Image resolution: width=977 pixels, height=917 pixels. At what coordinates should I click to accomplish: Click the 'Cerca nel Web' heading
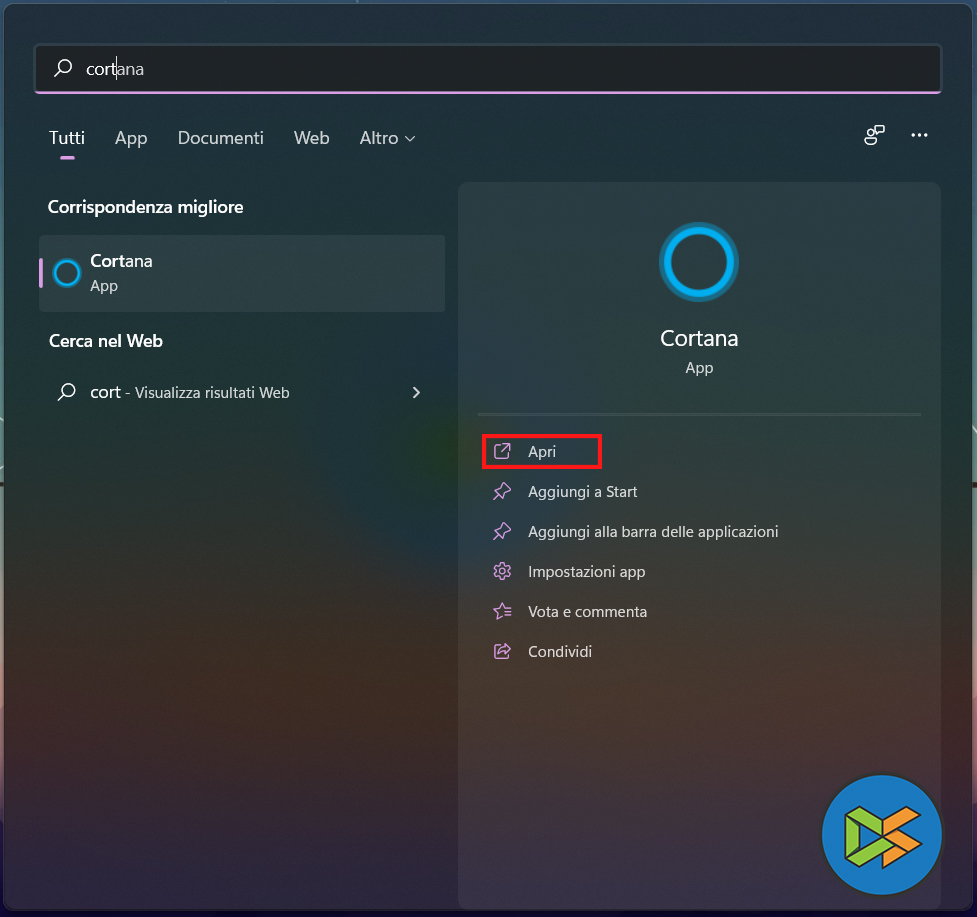(105, 341)
